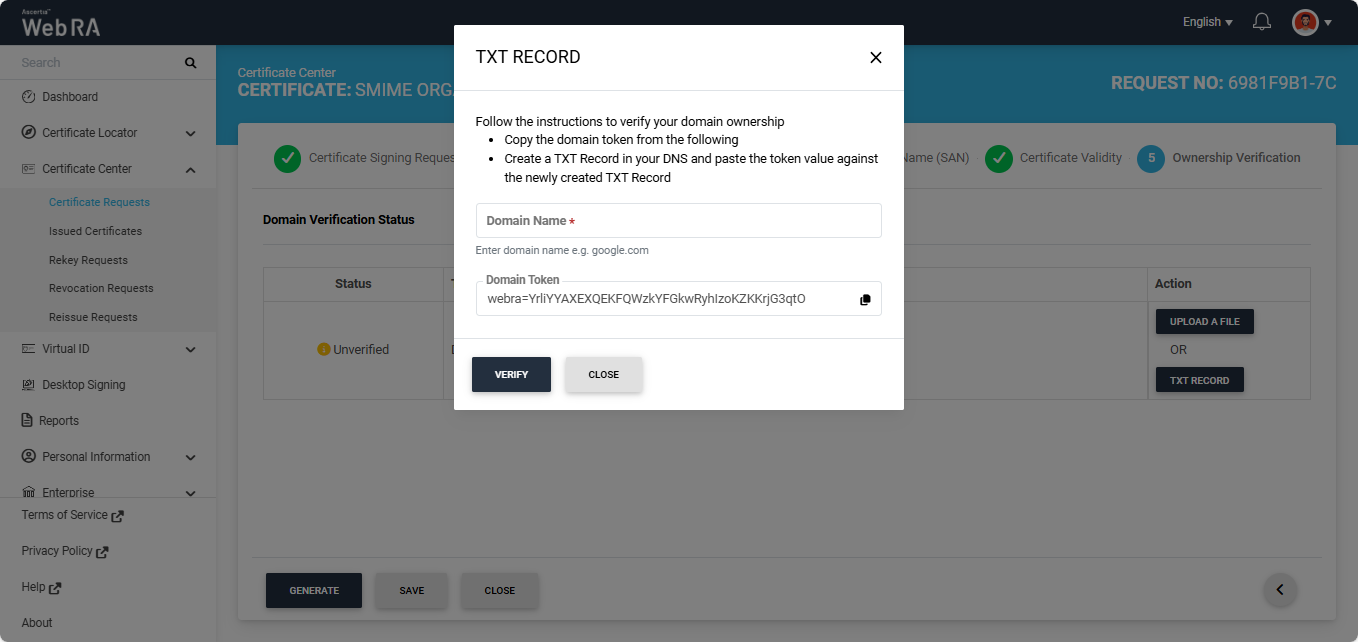This screenshot has width=1358, height=642.
Task: Open the Terms of Service link
Action: click(x=64, y=515)
